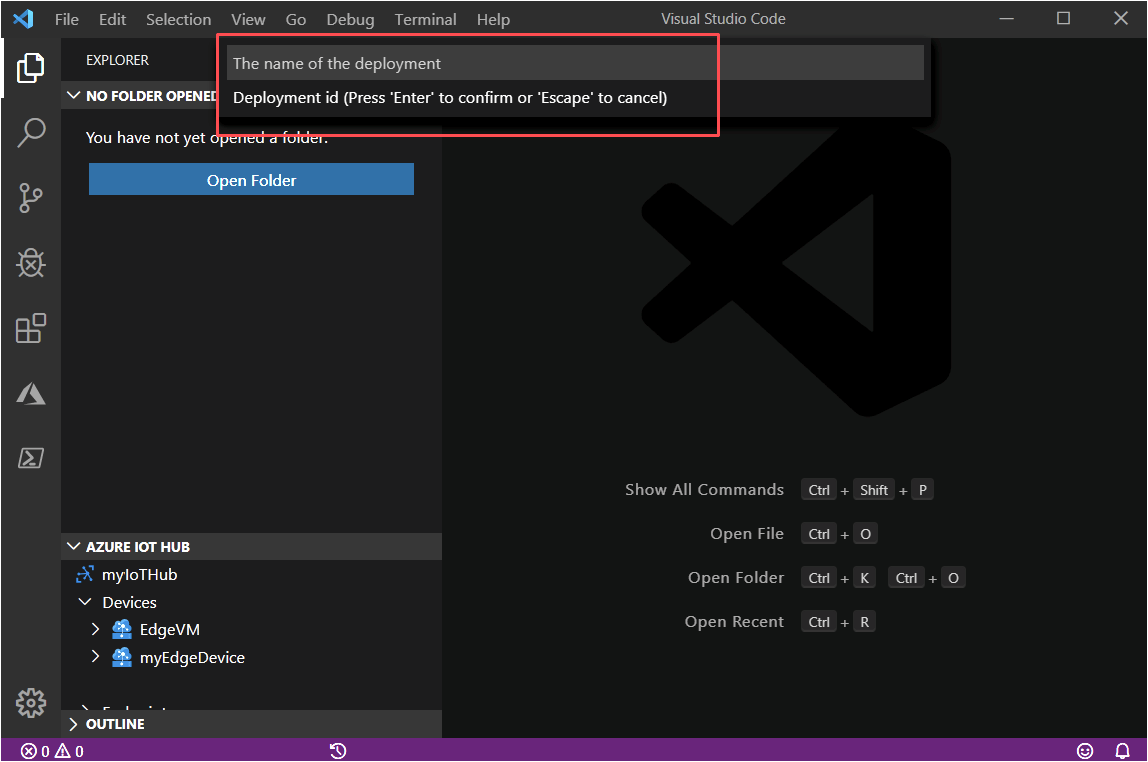Select EdgeVM device name

tap(170, 630)
